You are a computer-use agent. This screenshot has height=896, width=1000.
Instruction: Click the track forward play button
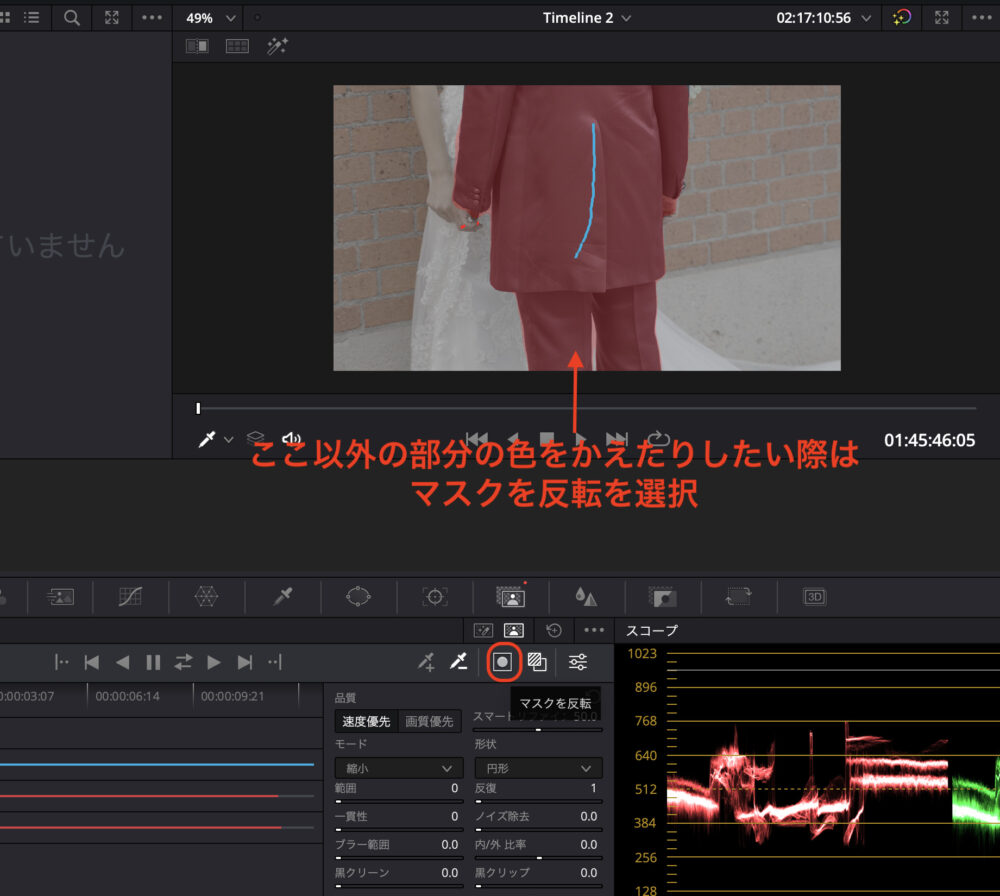[x=213, y=662]
